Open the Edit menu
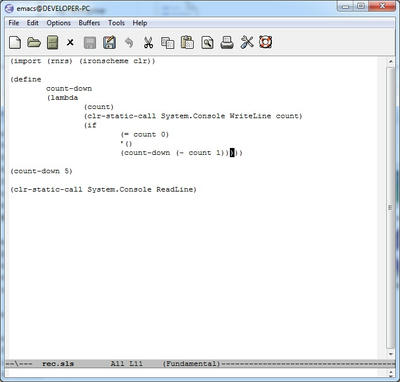The height and width of the screenshot is (382, 400). coord(33,23)
